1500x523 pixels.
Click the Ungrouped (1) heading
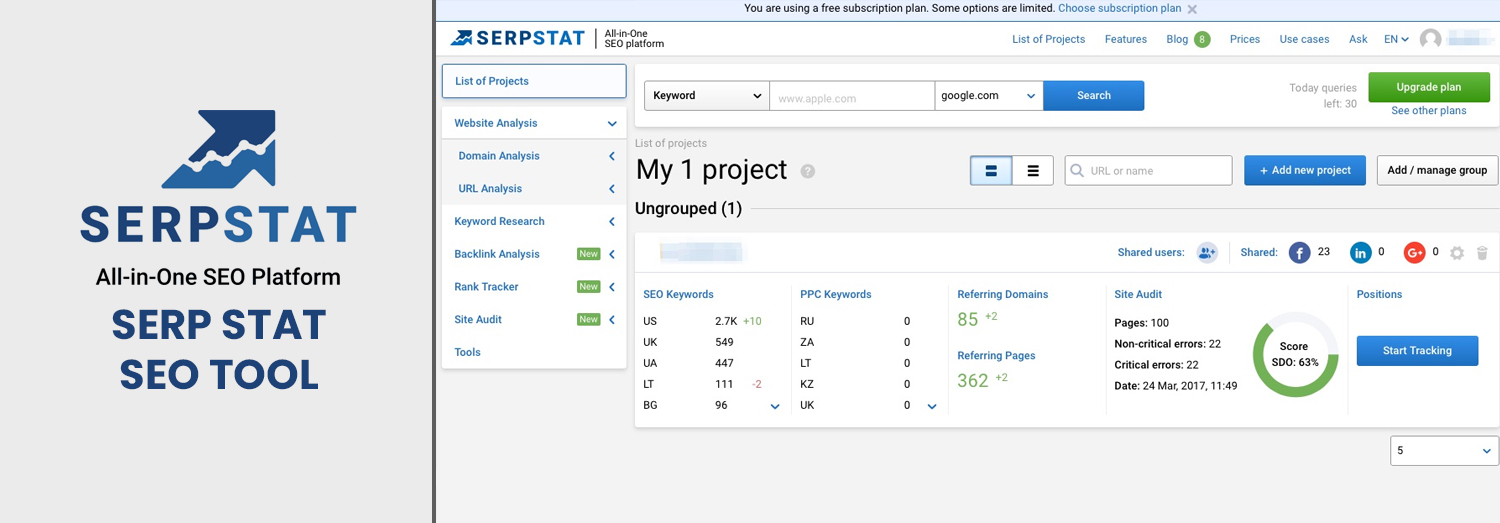pos(689,208)
